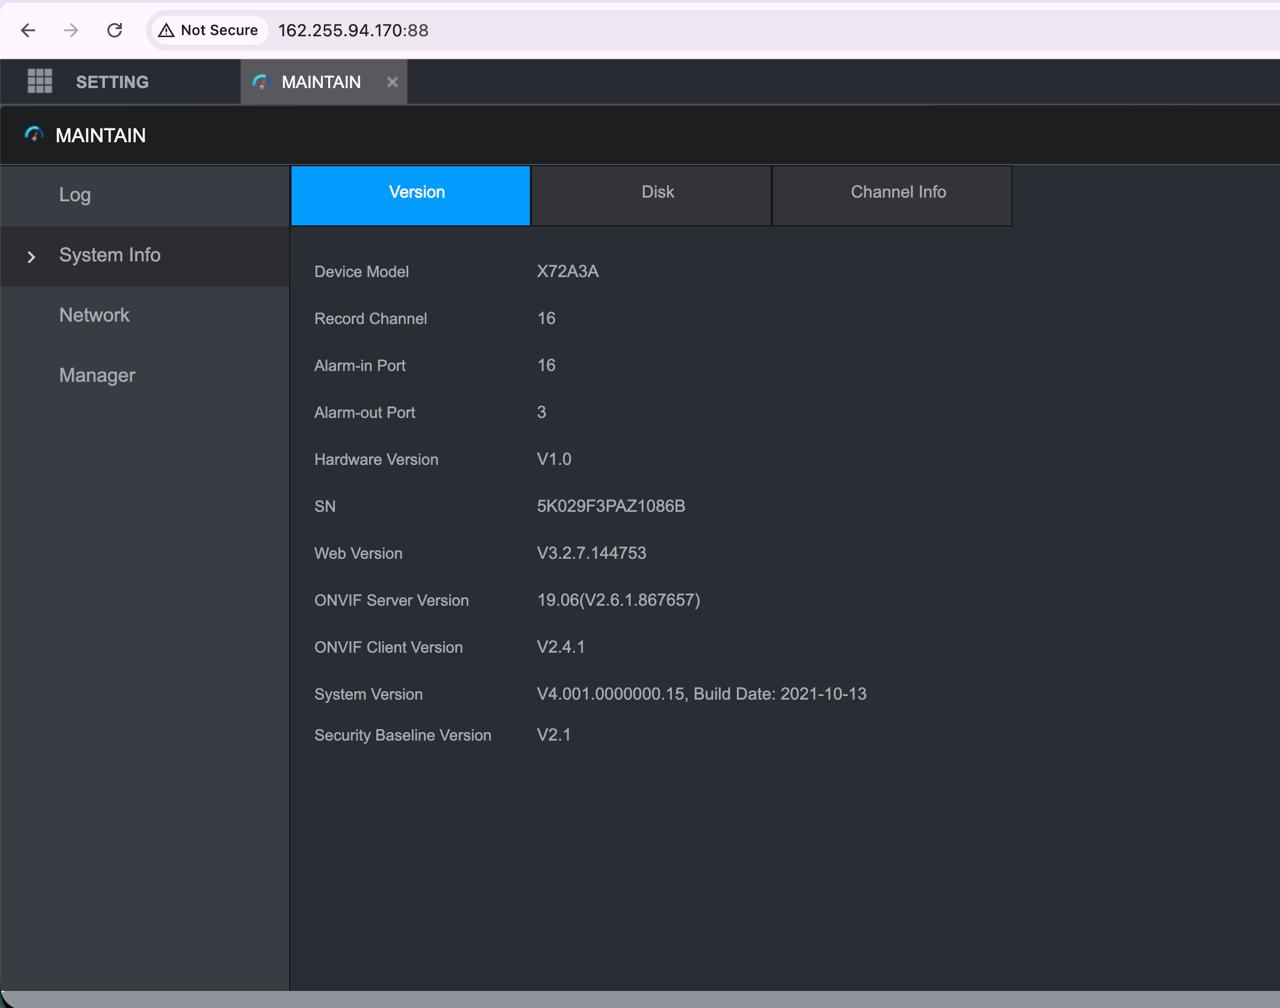Click the Device Model value X72A3A

click(x=568, y=271)
